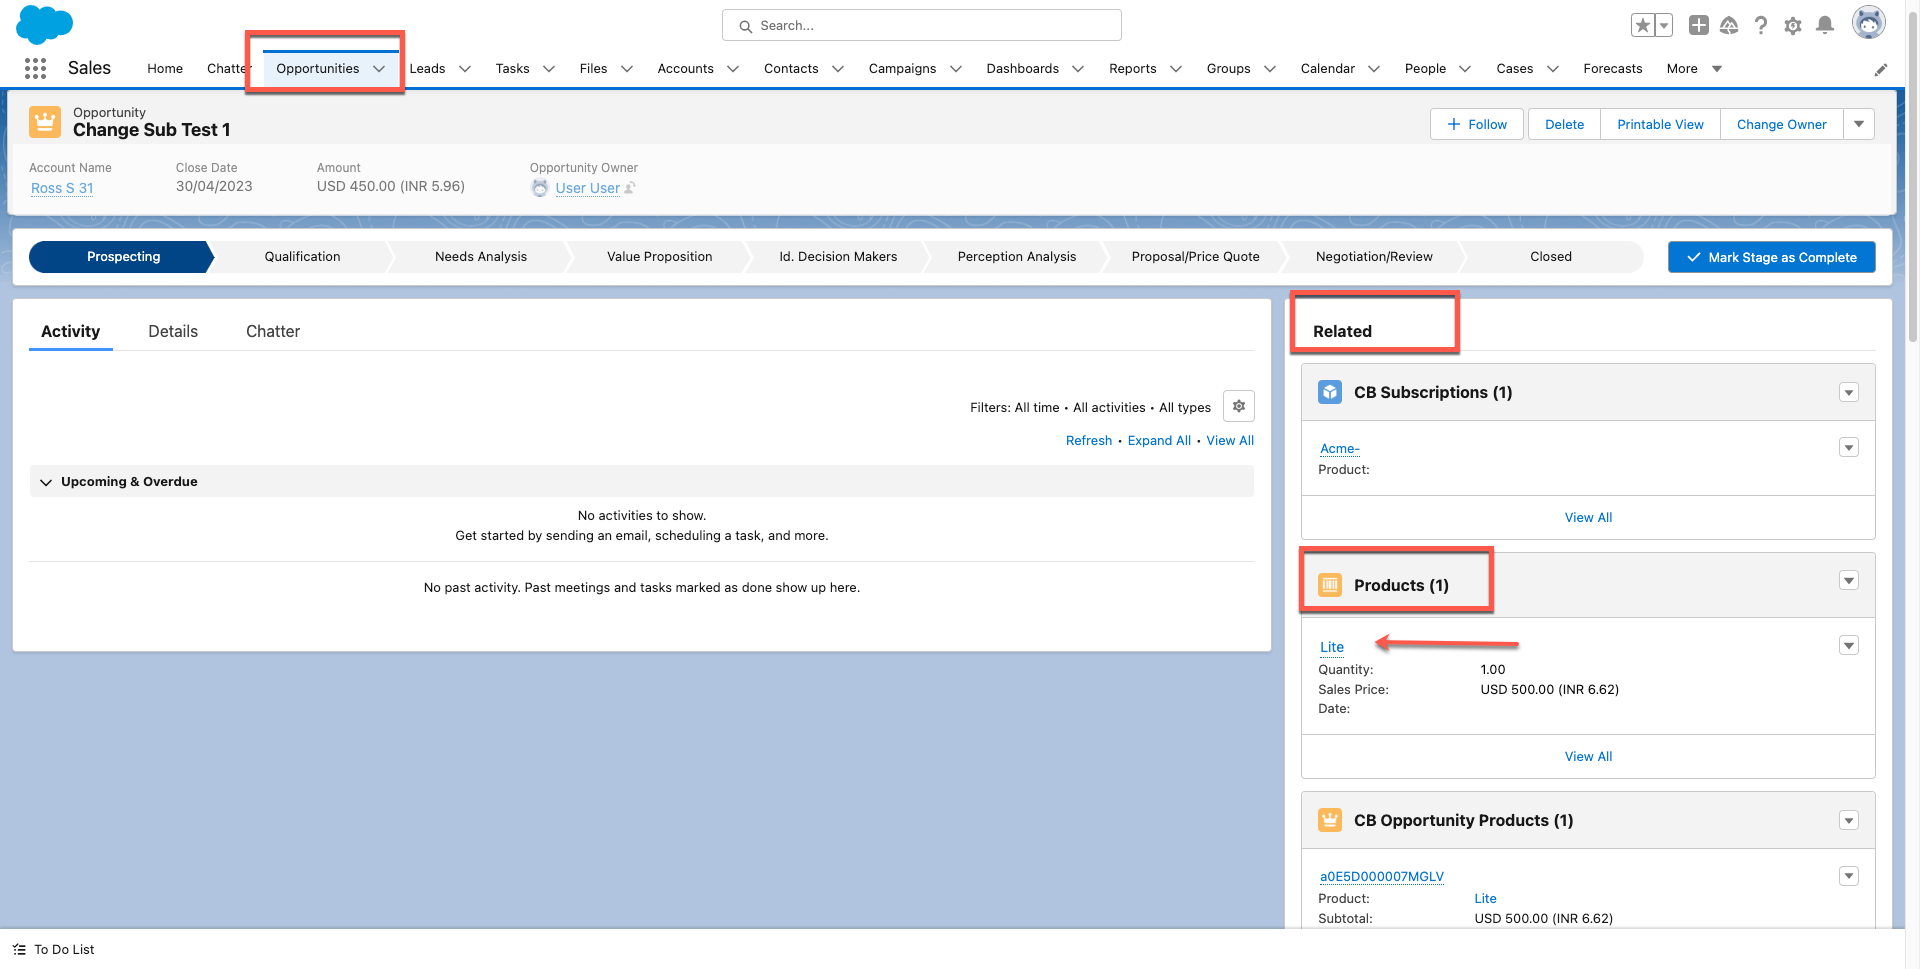Open the Setup gear icon
Image resolution: width=1920 pixels, height=969 pixels.
pos(1793,26)
